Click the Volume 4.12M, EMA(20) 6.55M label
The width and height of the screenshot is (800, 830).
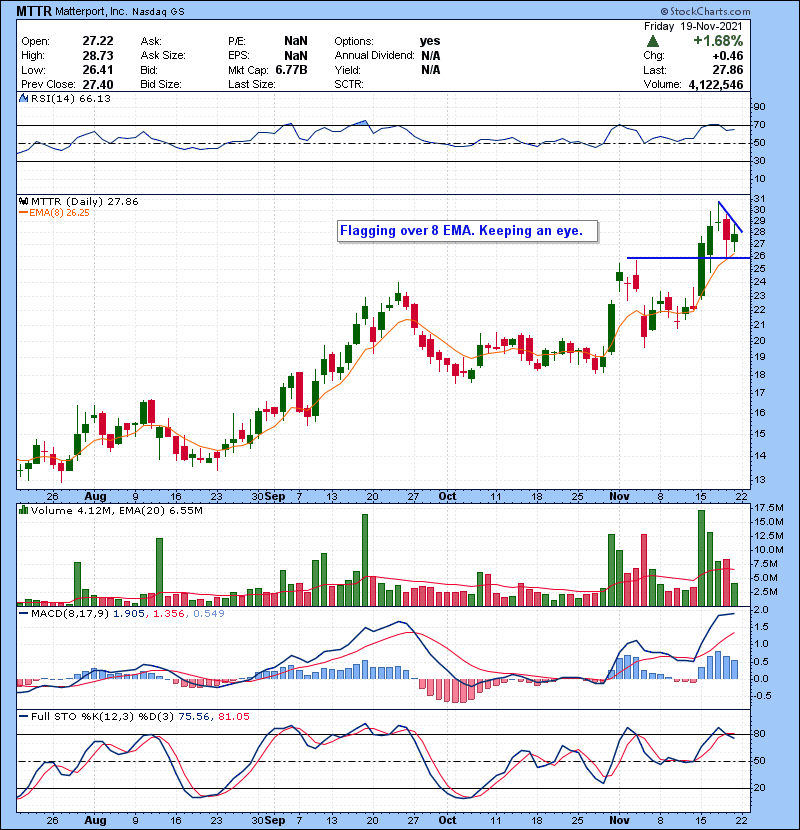pyautogui.click(x=116, y=510)
